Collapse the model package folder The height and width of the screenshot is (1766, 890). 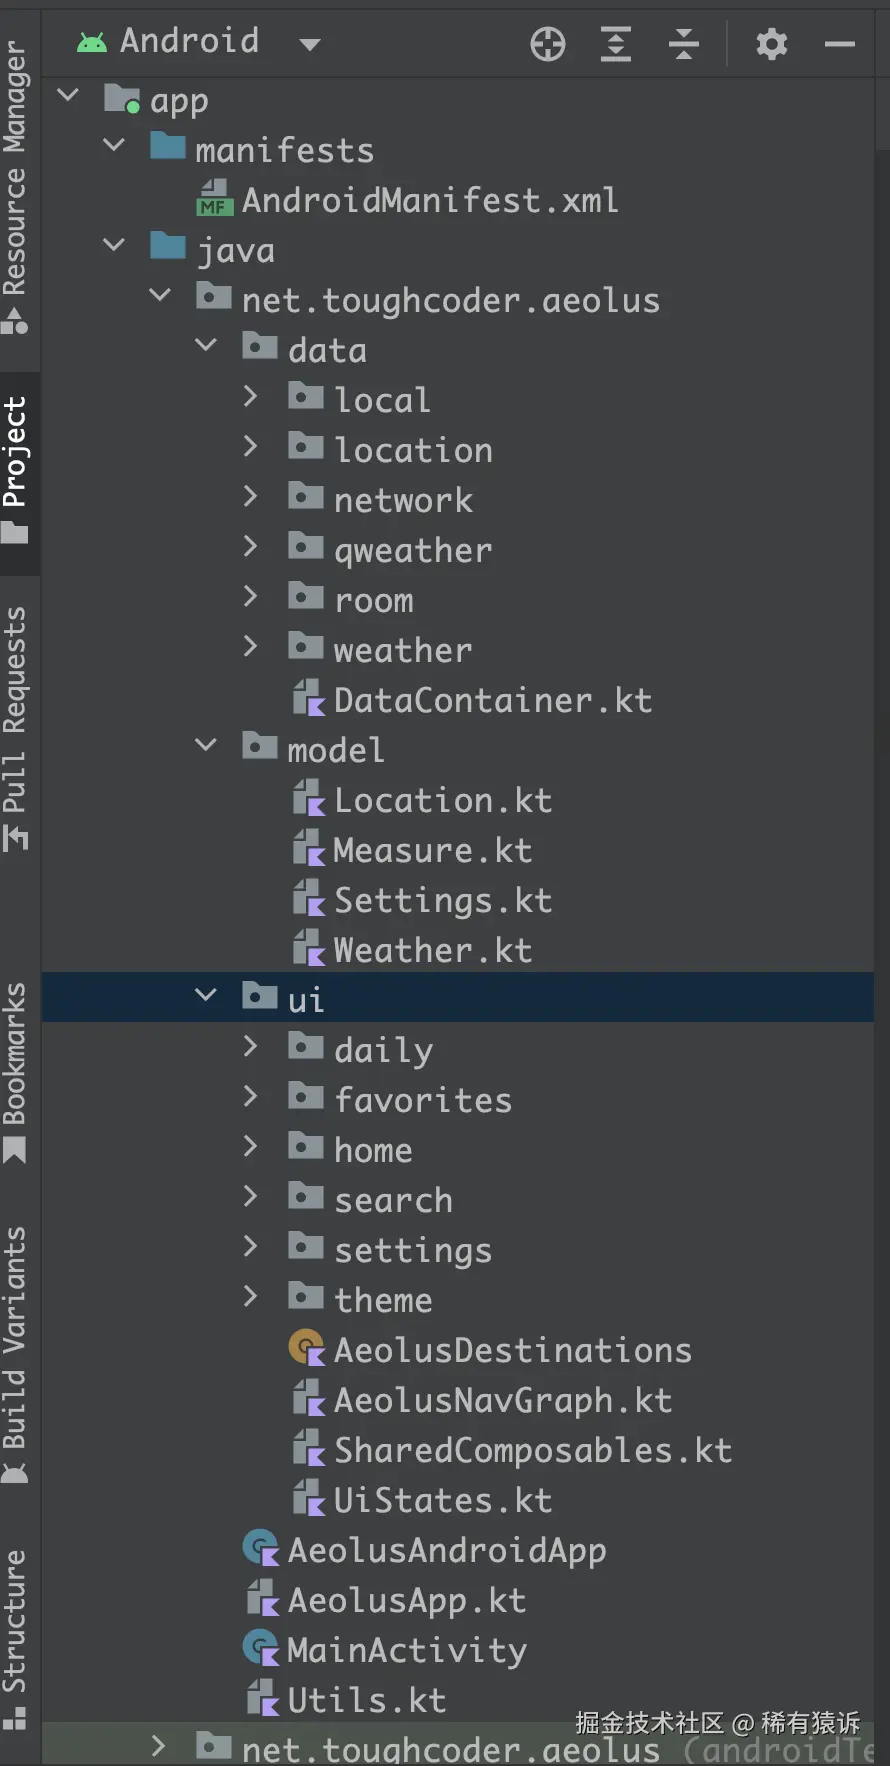coord(206,745)
